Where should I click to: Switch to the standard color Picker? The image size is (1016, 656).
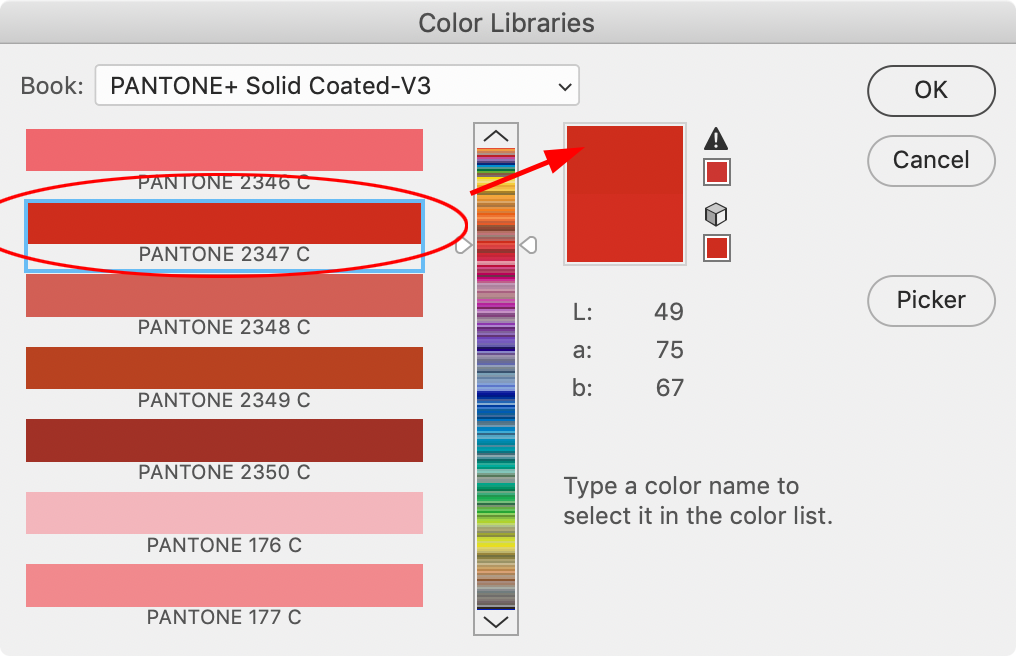(930, 301)
